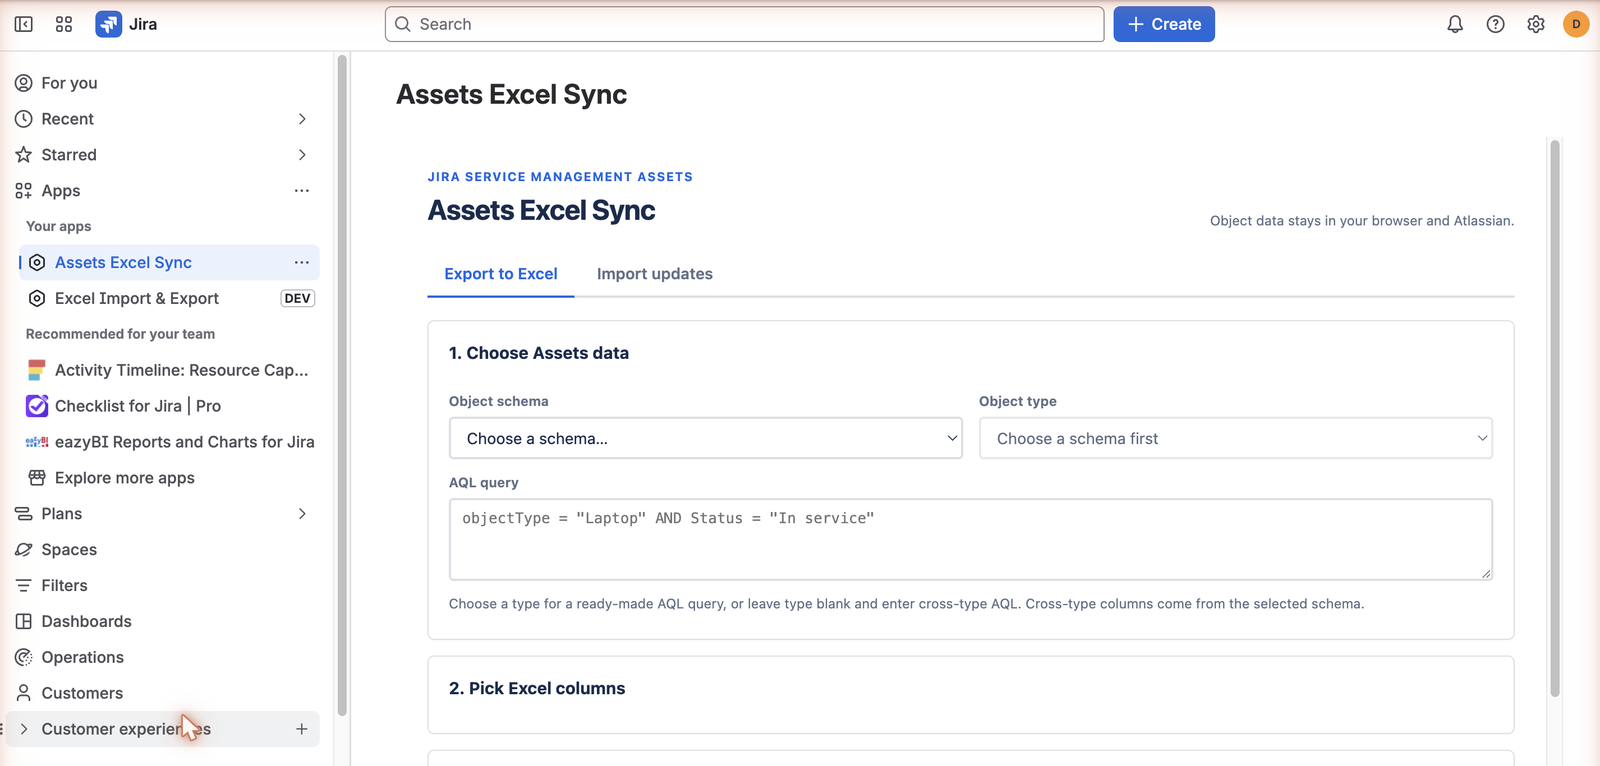This screenshot has height=766, width=1600.
Task: Click the Apps grid icon in sidebar
Action: point(24,191)
